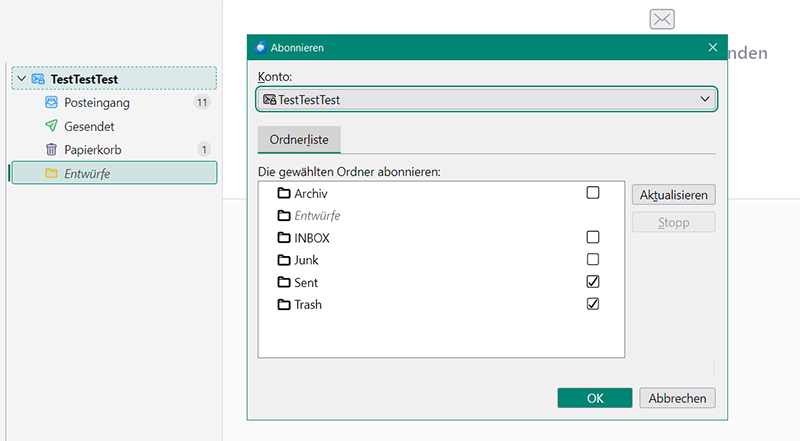The width and height of the screenshot is (800, 441).
Task: Click the envelope icon above the dialog
Action: click(x=662, y=19)
